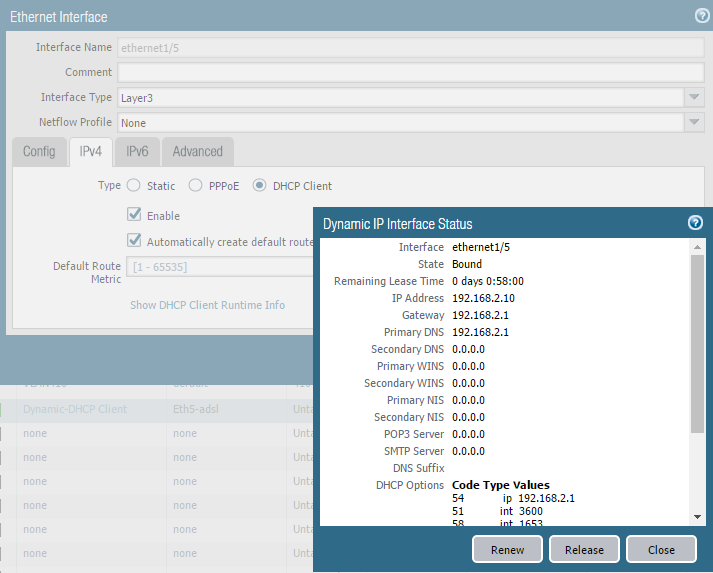Click into the Comment text field
This screenshot has width=713, height=573.
pyautogui.click(x=410, y=72)
